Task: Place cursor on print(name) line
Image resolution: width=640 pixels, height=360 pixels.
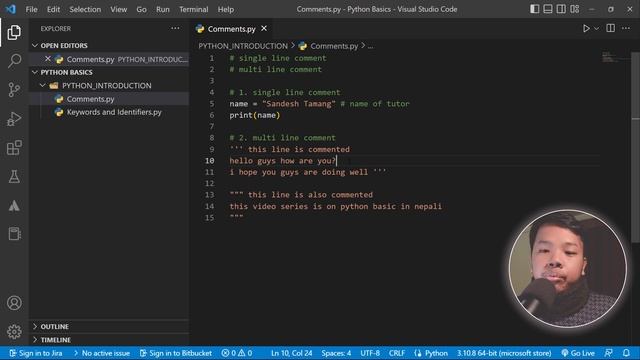Action: 255,115
